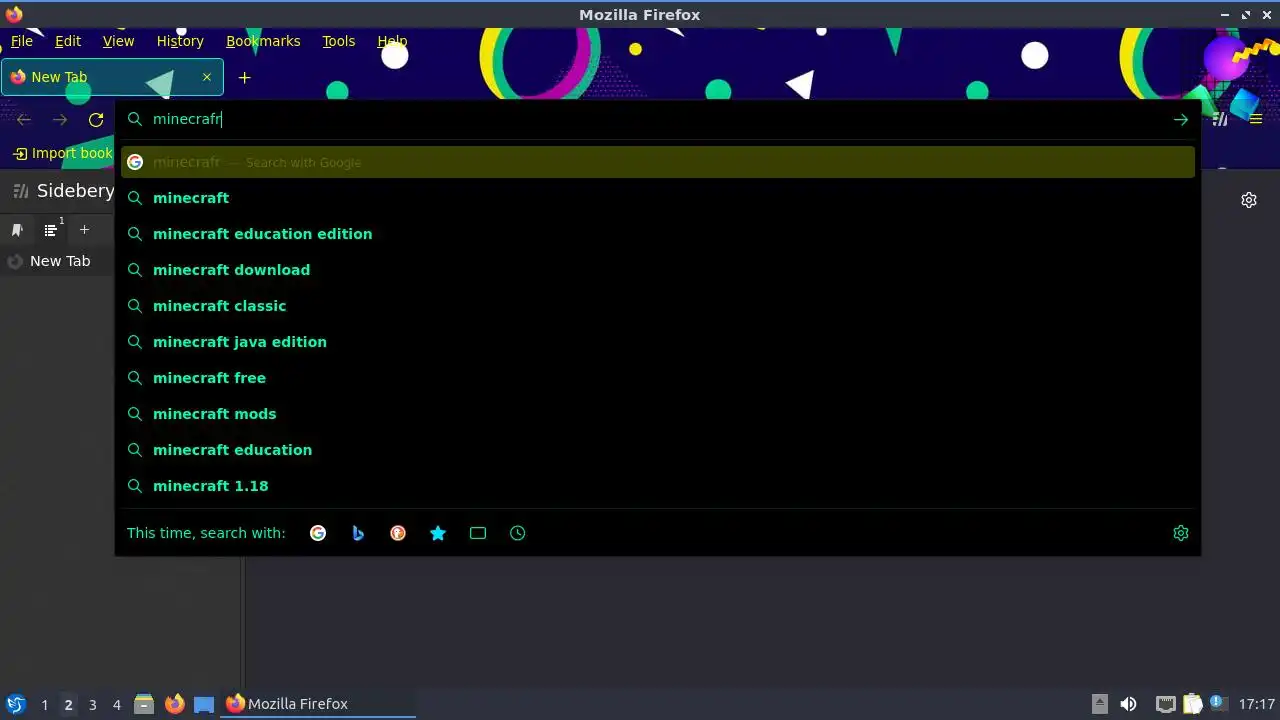Open the History menu
This screenshot has height=720, width=1280.
[x=180, y=41]
